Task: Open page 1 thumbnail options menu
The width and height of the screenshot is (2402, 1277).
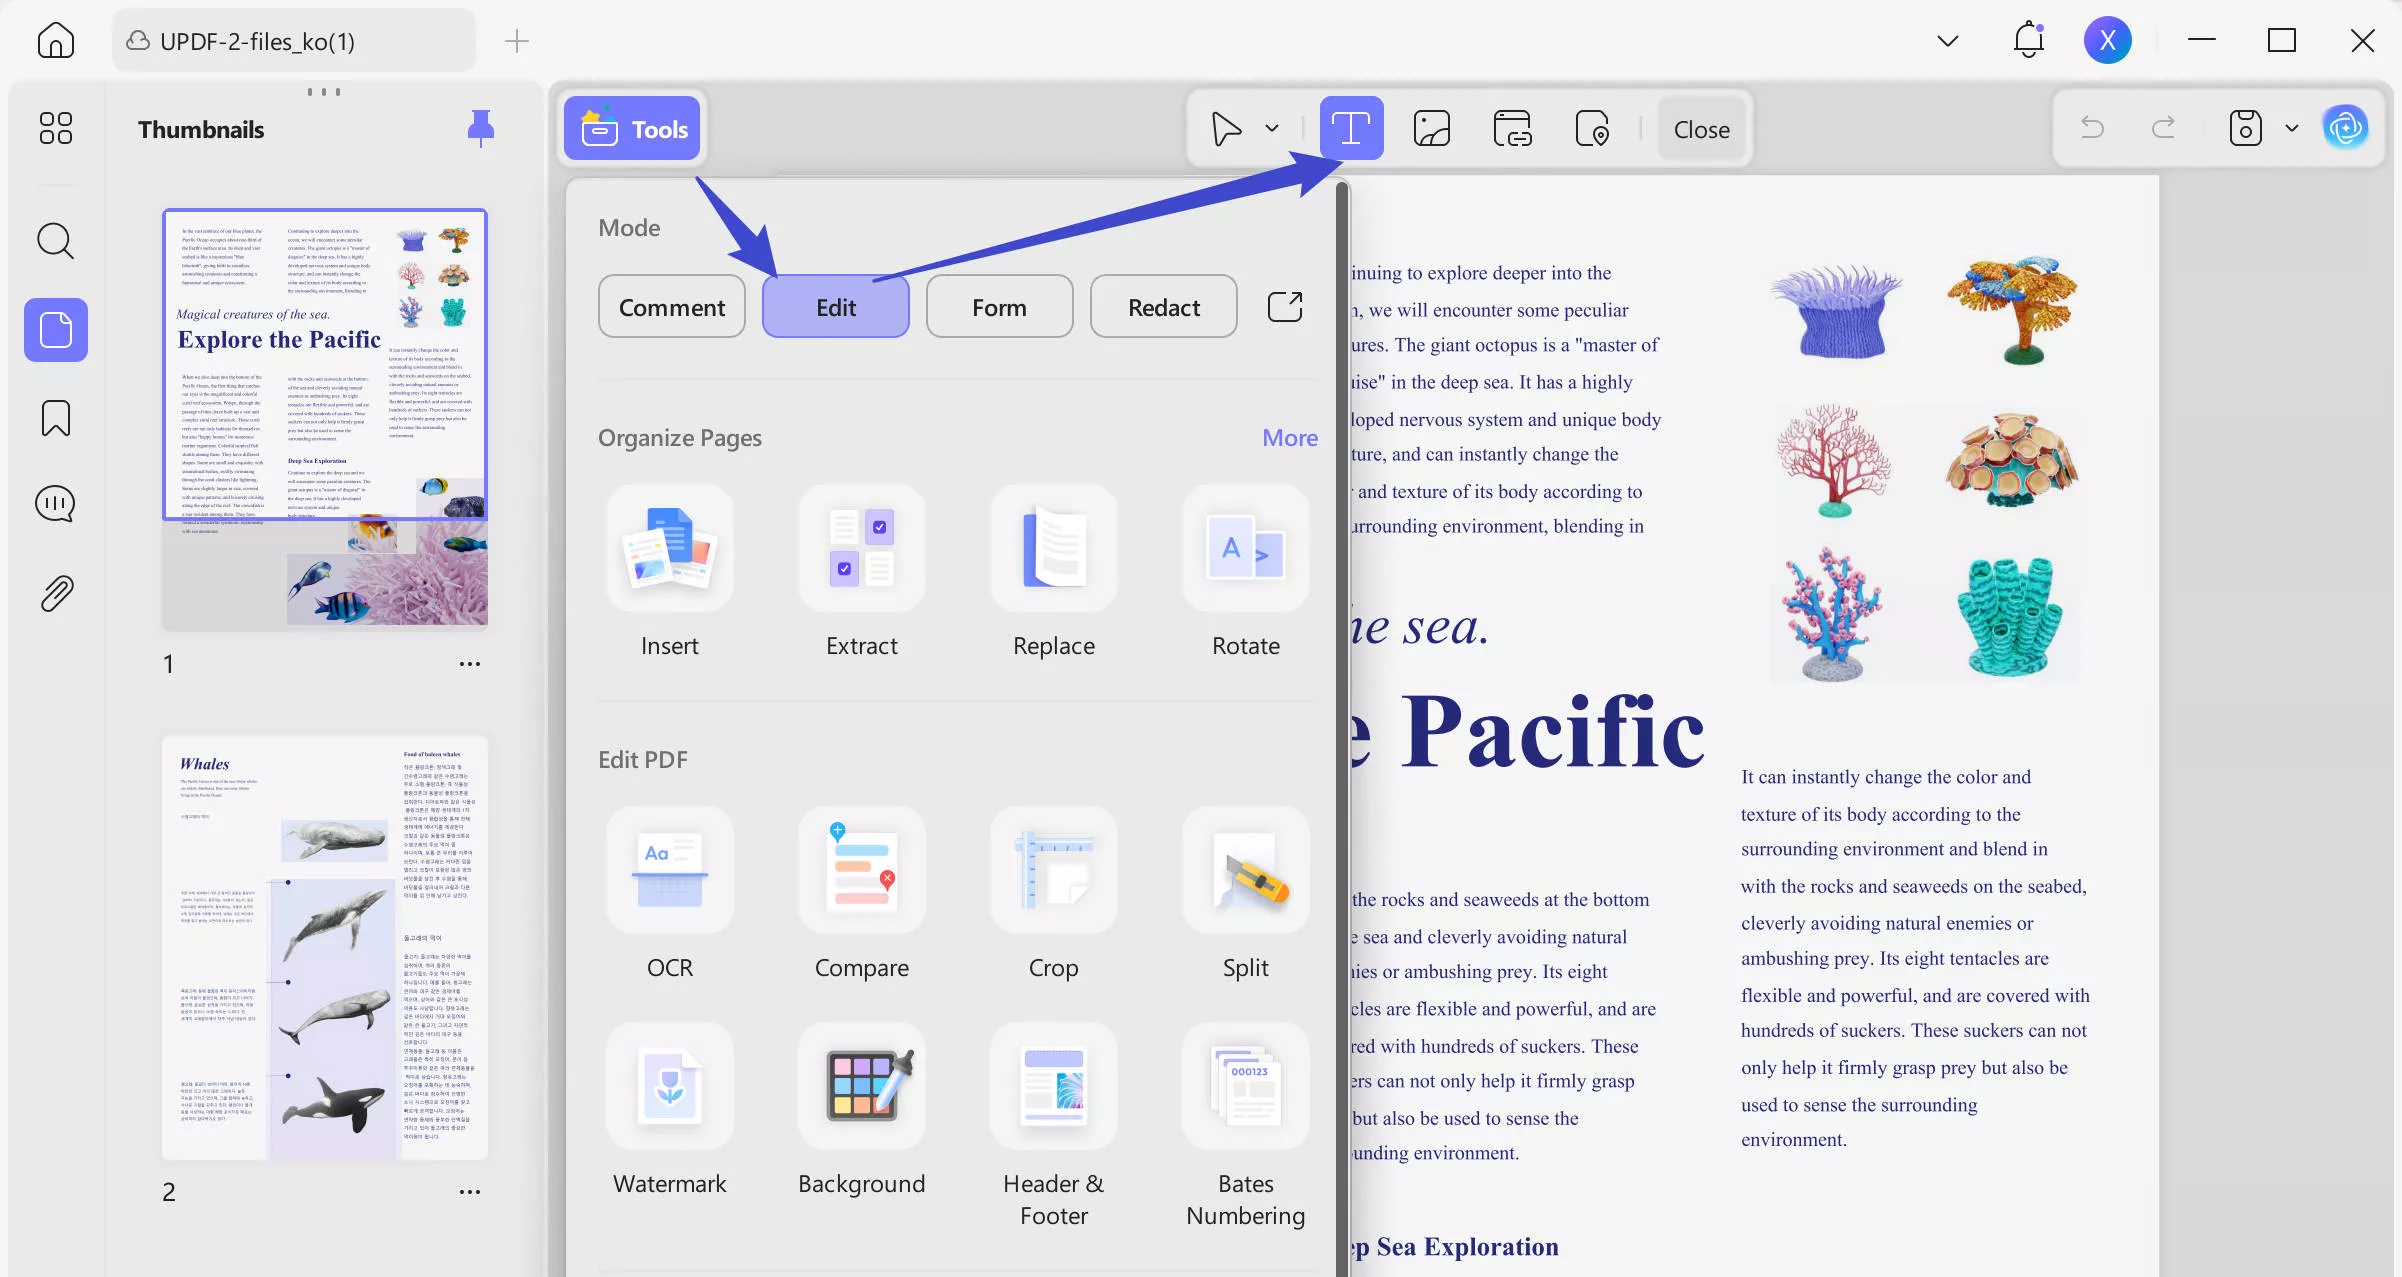Action: pos(469,664)
